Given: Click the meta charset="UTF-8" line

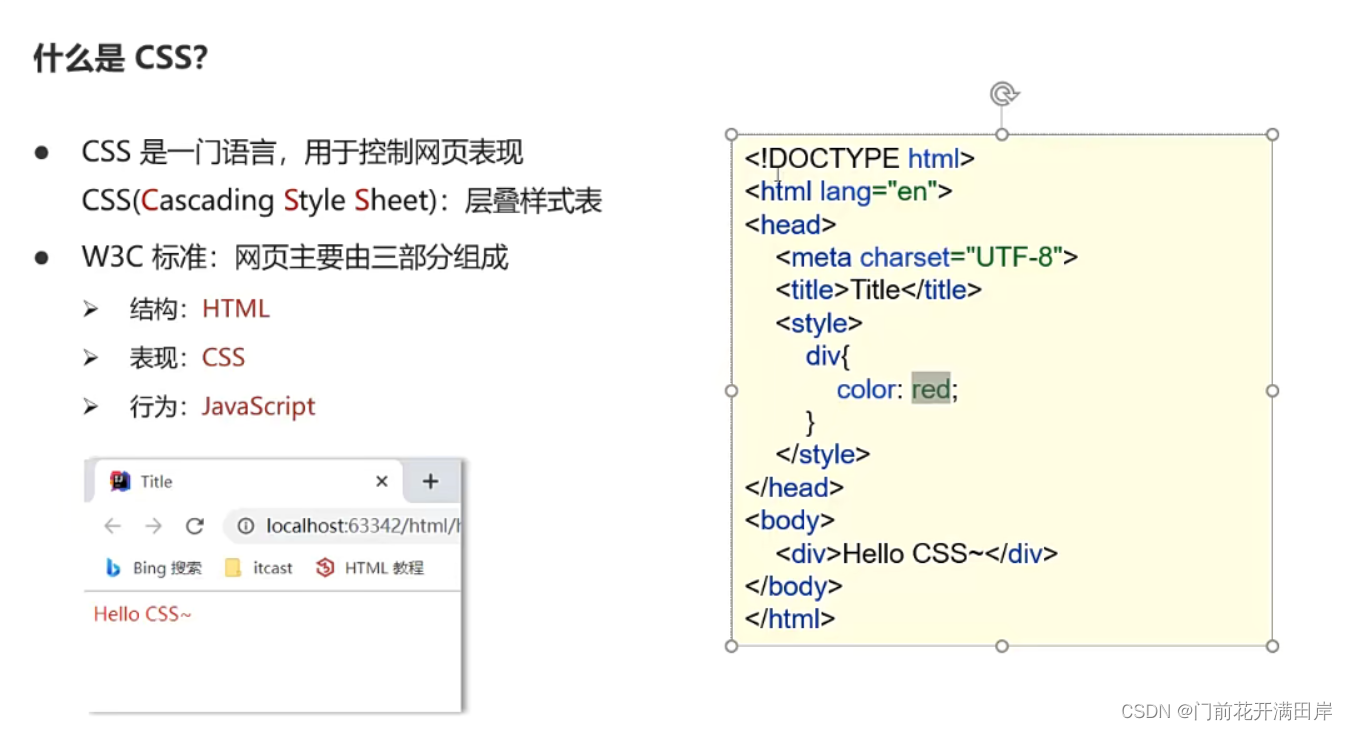Looking at the screenshot, I should pyautogui.click(x=927, y=257).
